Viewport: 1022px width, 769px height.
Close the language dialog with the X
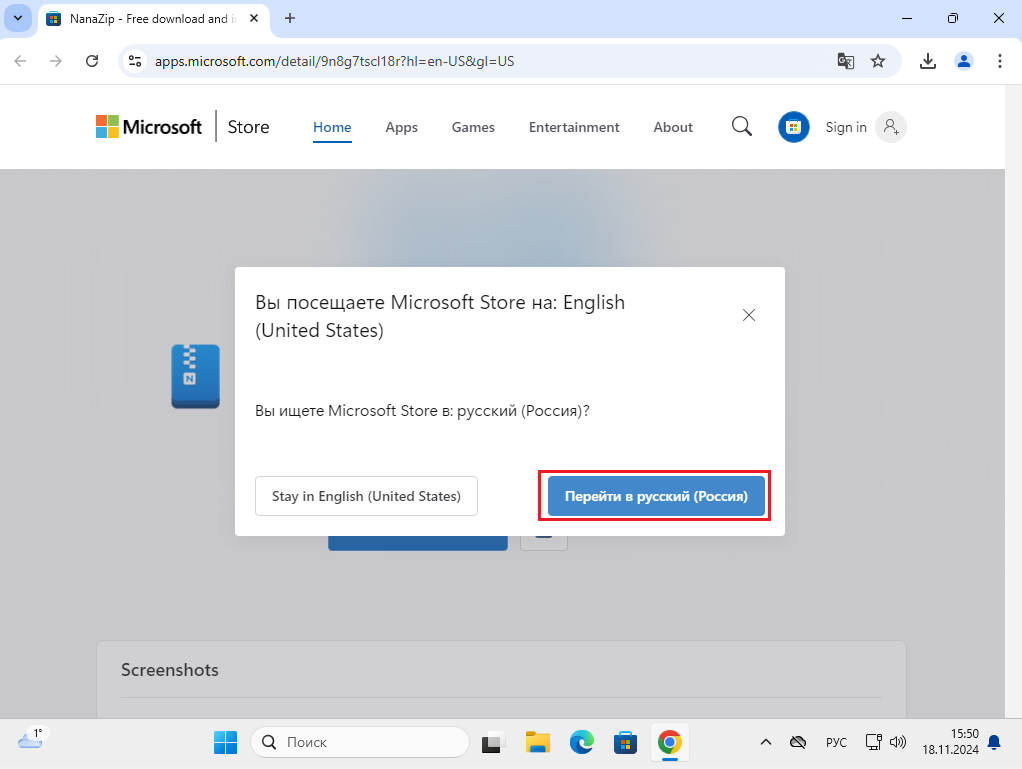[749, 315]
